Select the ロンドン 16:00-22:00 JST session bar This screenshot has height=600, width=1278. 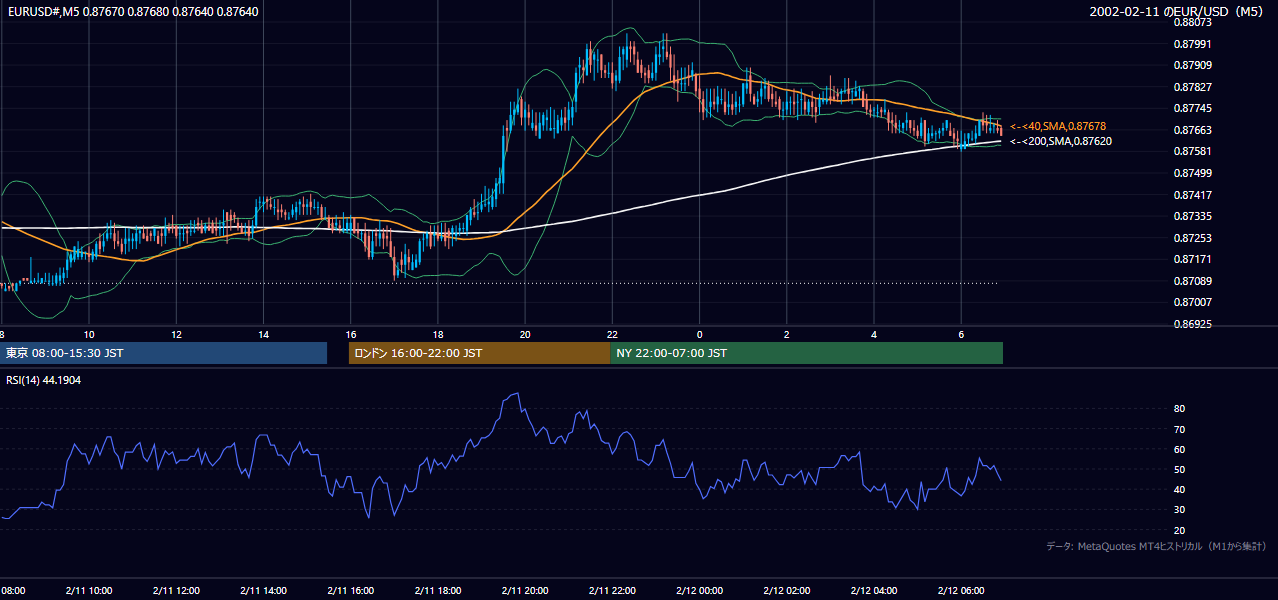coord(479,353)
